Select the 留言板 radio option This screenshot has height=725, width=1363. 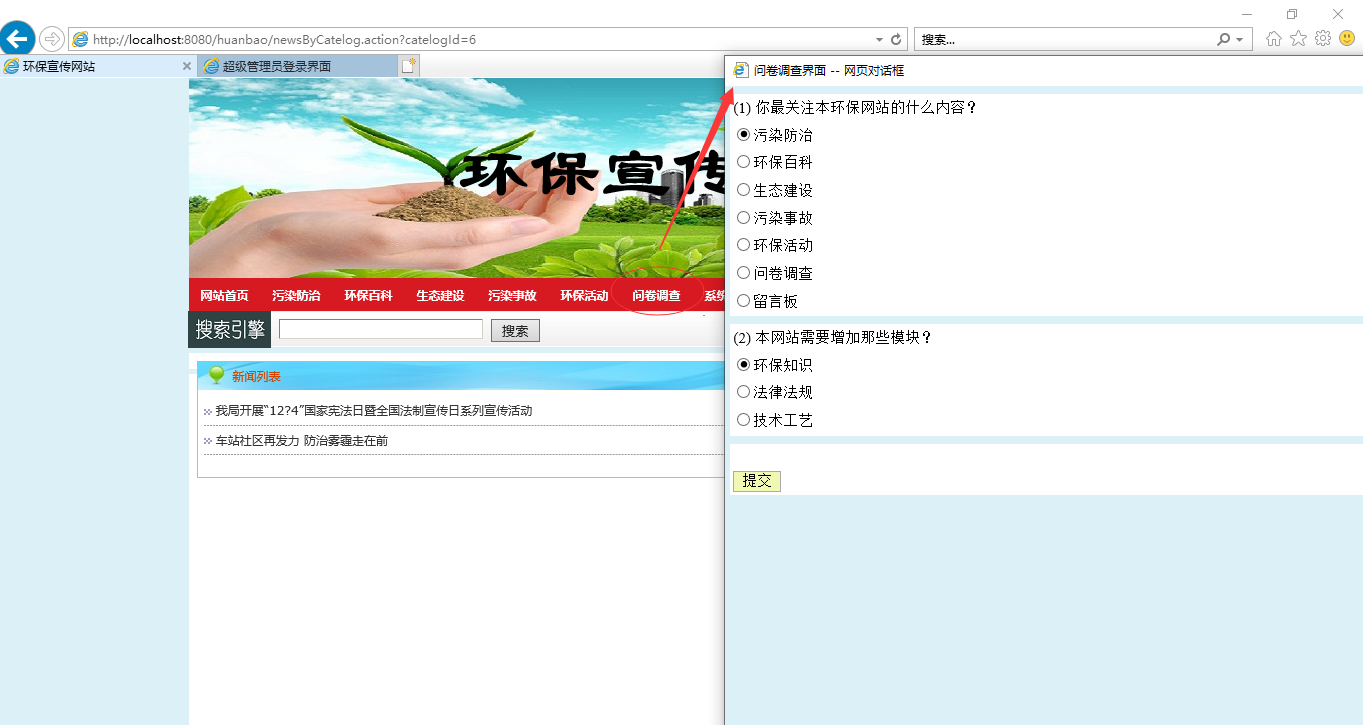click(x=743, y=300)
